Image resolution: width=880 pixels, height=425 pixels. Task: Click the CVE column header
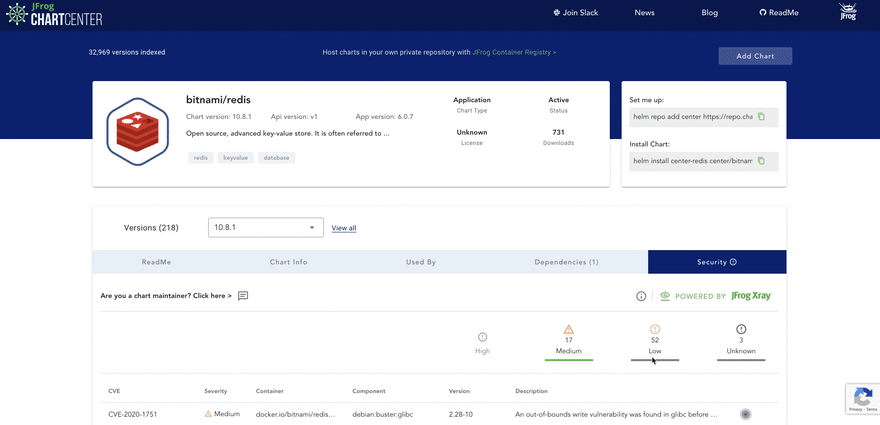tap(114, 391)
